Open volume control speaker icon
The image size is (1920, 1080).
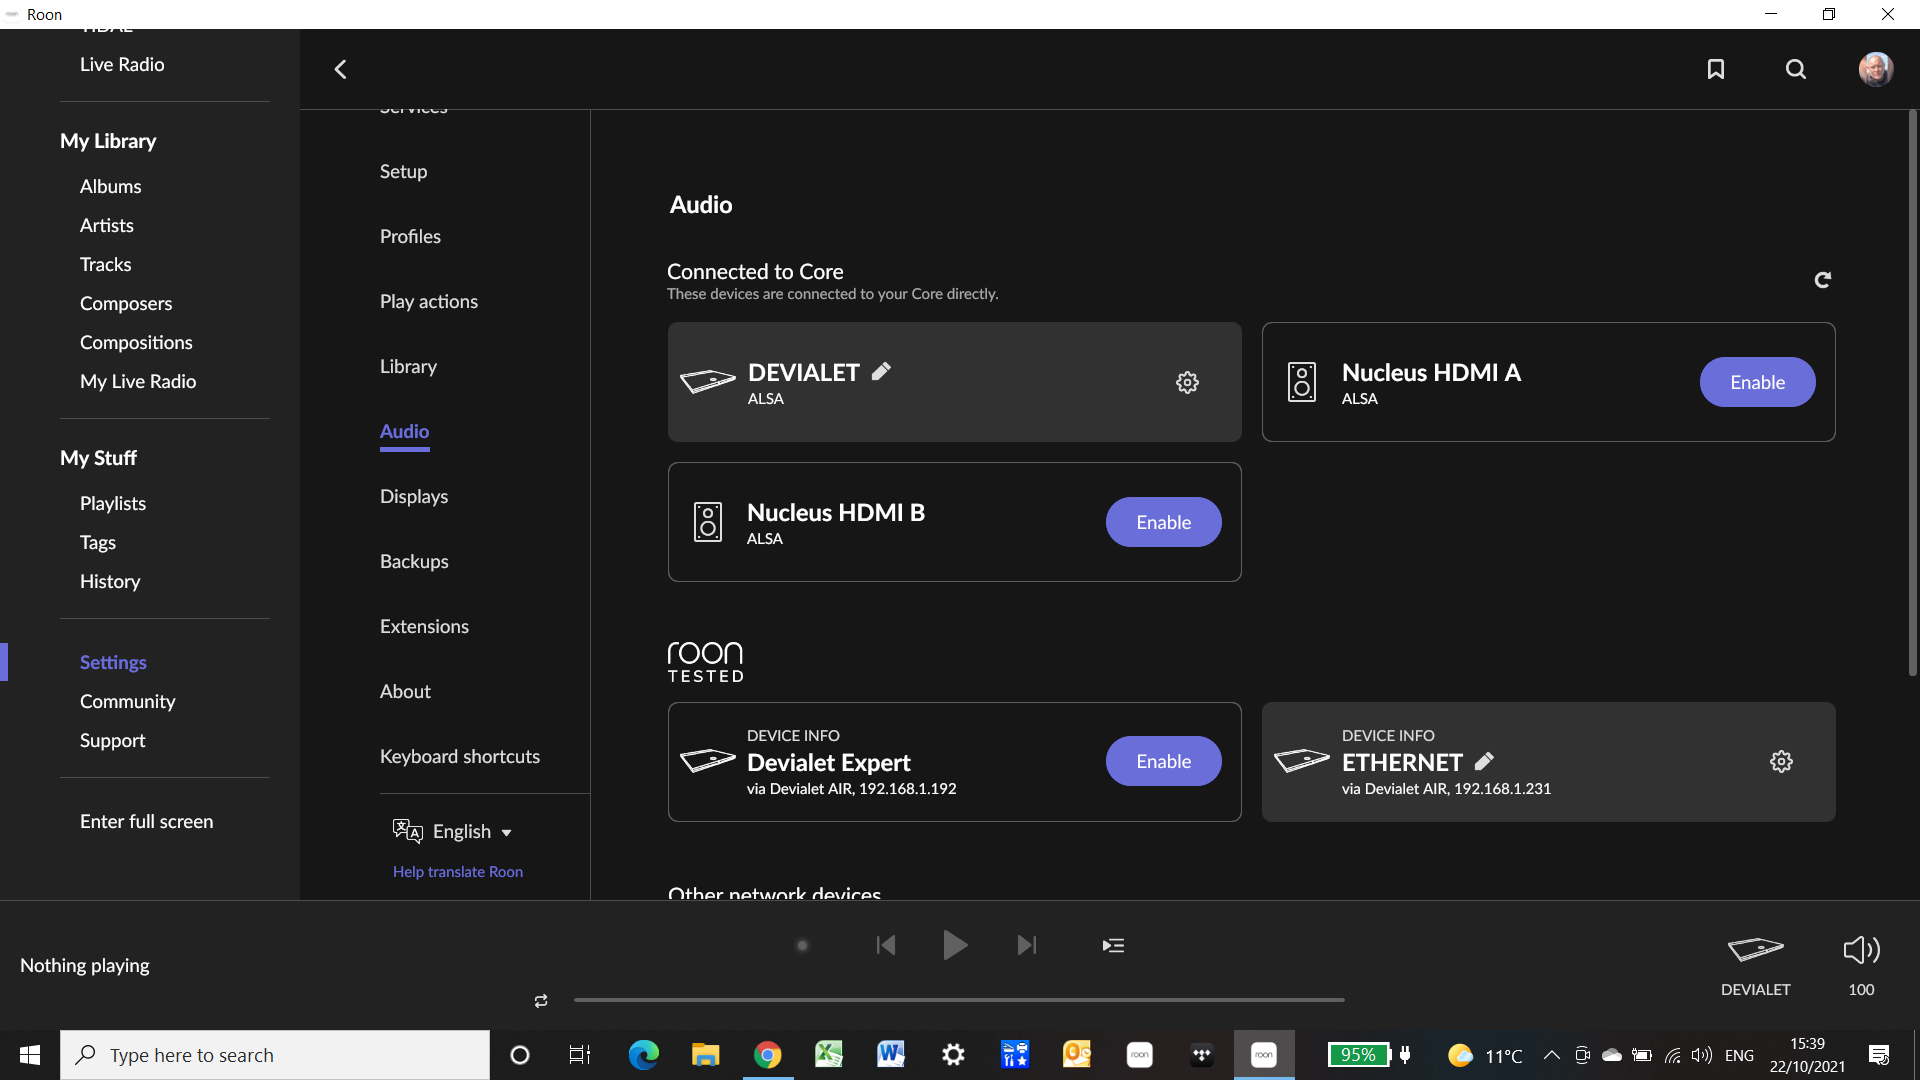1862,950
